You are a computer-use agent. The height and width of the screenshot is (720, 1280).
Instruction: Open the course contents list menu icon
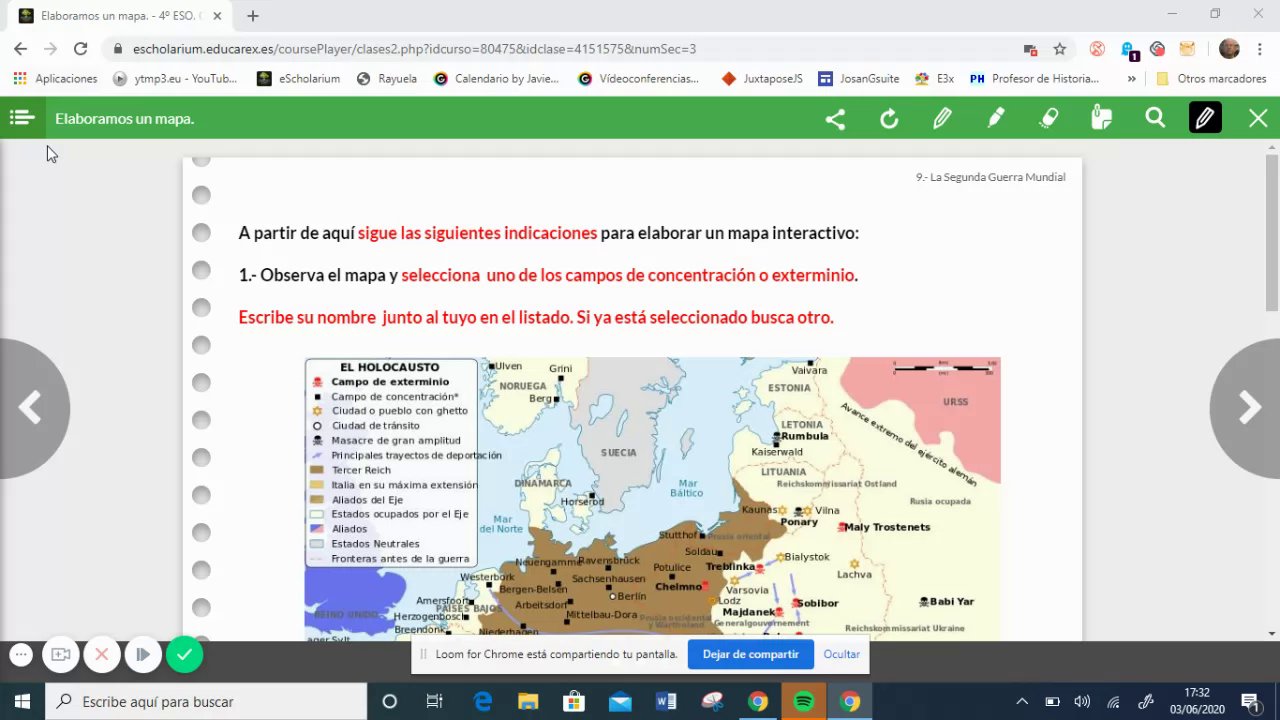[x=22, y=118]
